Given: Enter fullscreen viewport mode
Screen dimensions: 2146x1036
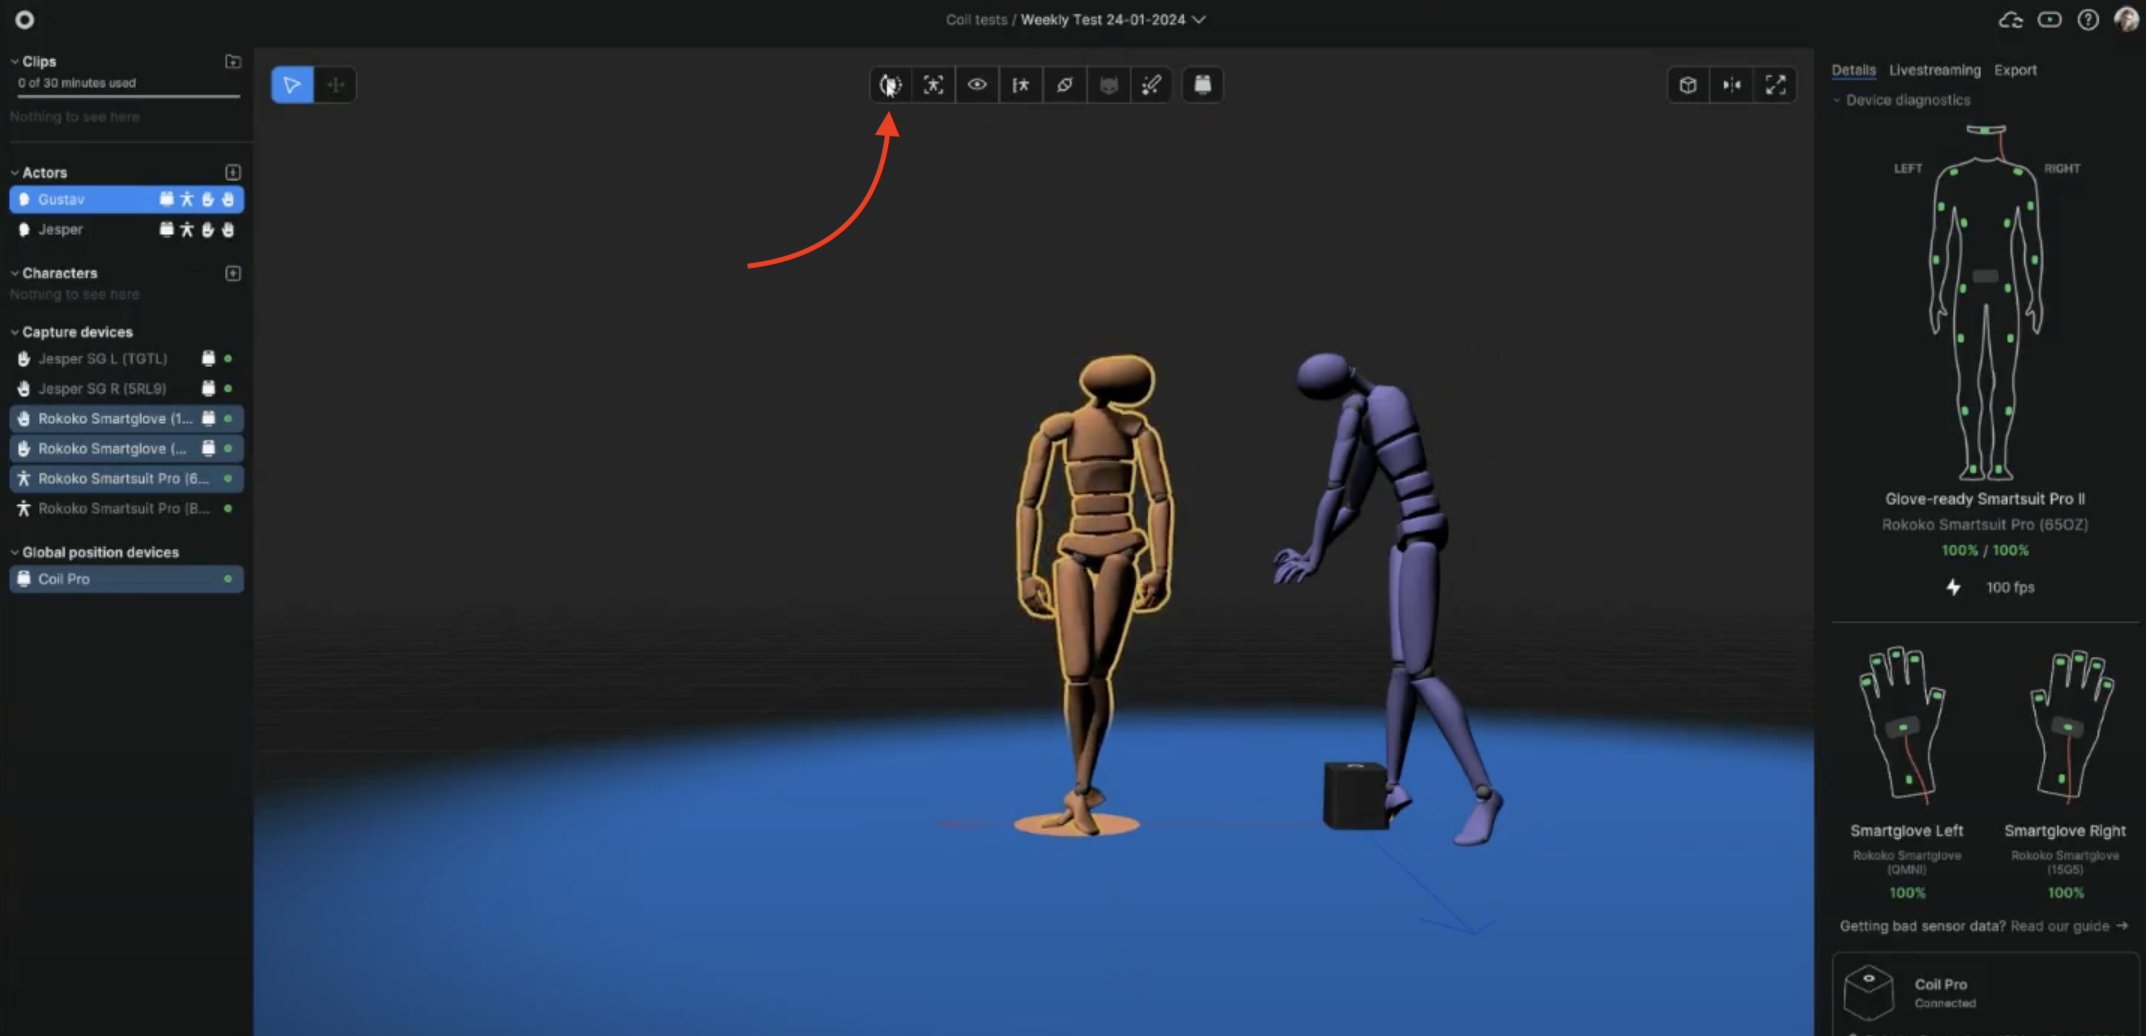Looking at the screenshot, I should coord(1775,85).
